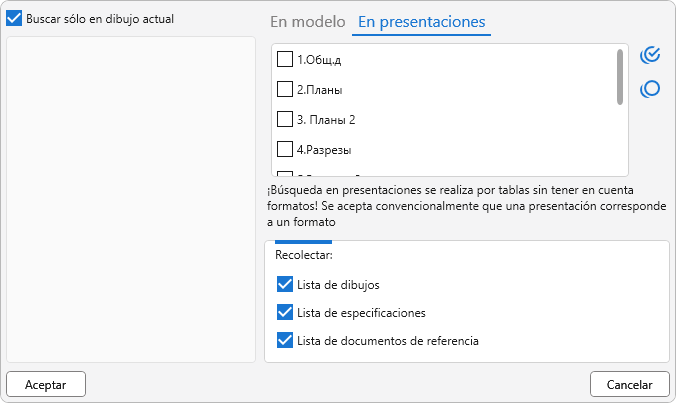
Task: Check the '2.Планы' presentation box
Action: (x=285, y=89)
